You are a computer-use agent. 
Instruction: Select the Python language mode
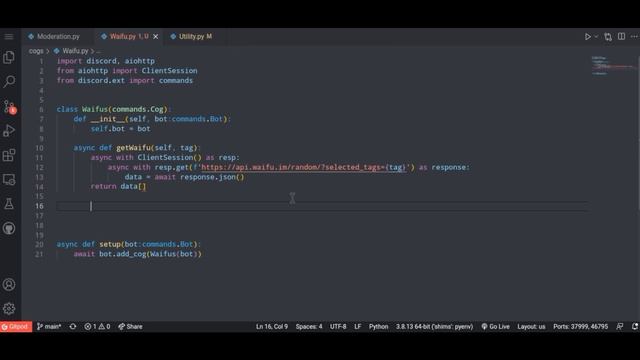(x=378, y=327)
